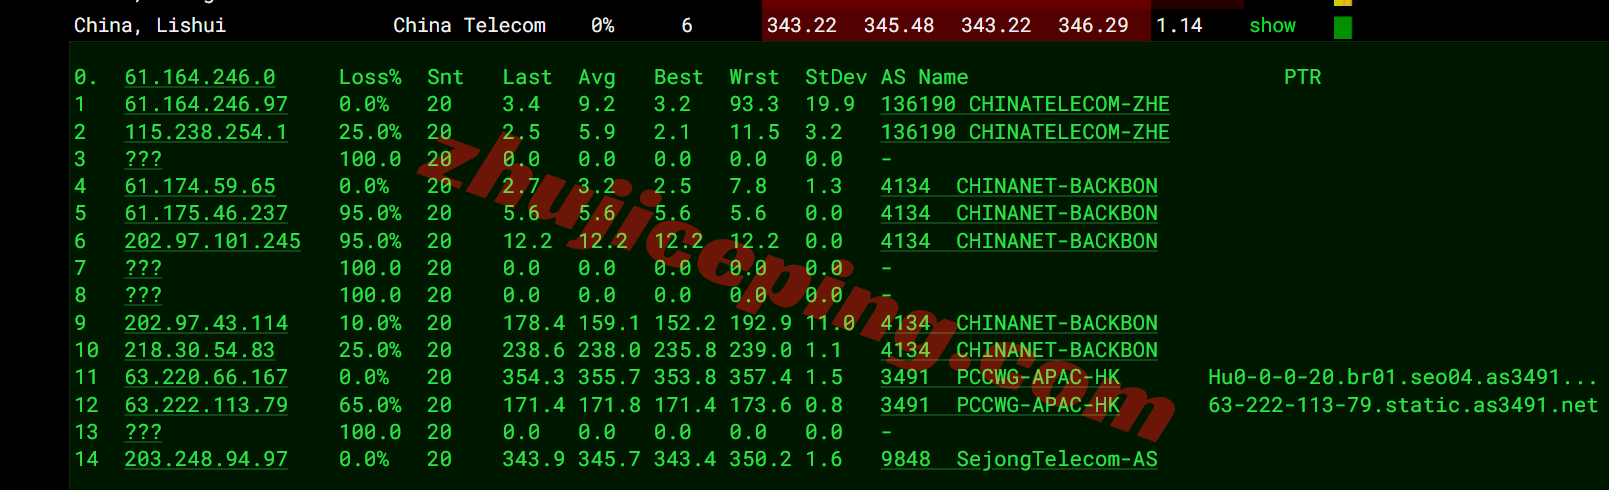Open hop 14 IP 203.248.94.97

(x=206, y=459)
